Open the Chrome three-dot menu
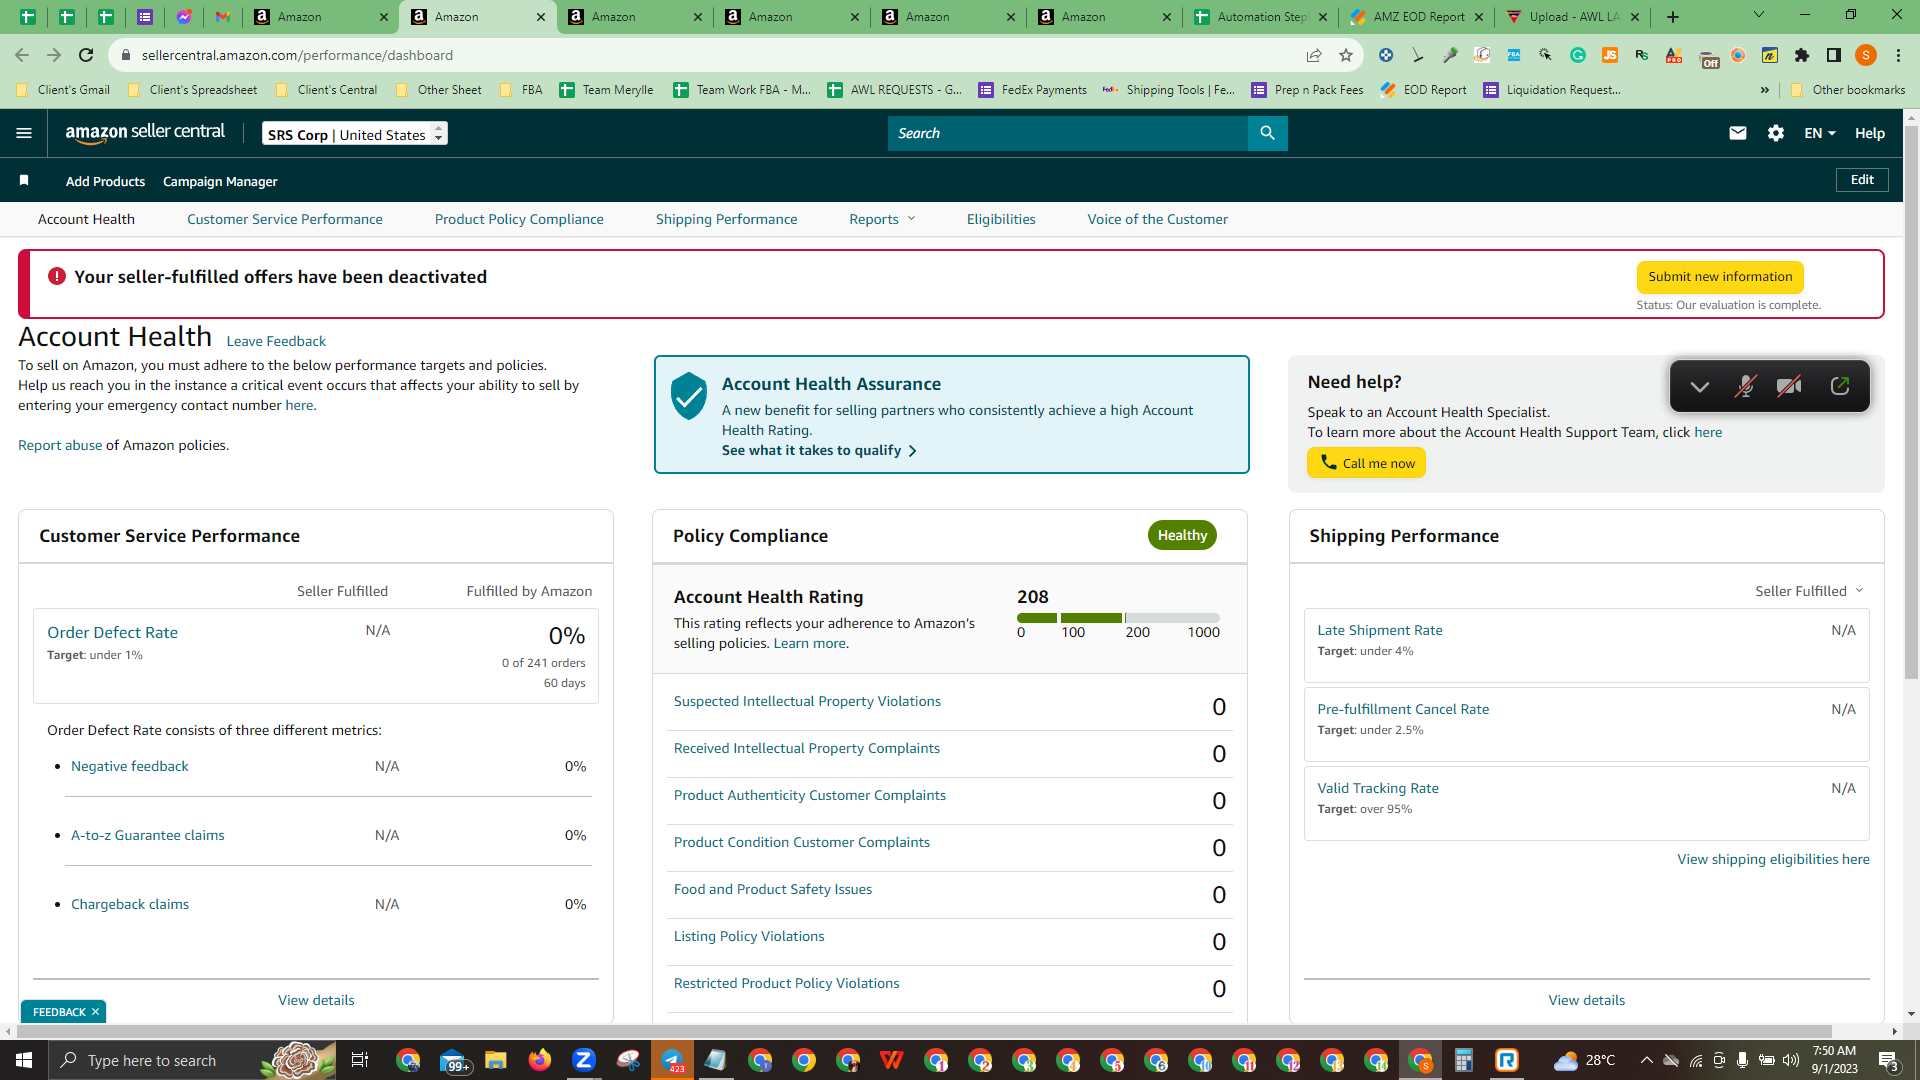 point(1899,55)
